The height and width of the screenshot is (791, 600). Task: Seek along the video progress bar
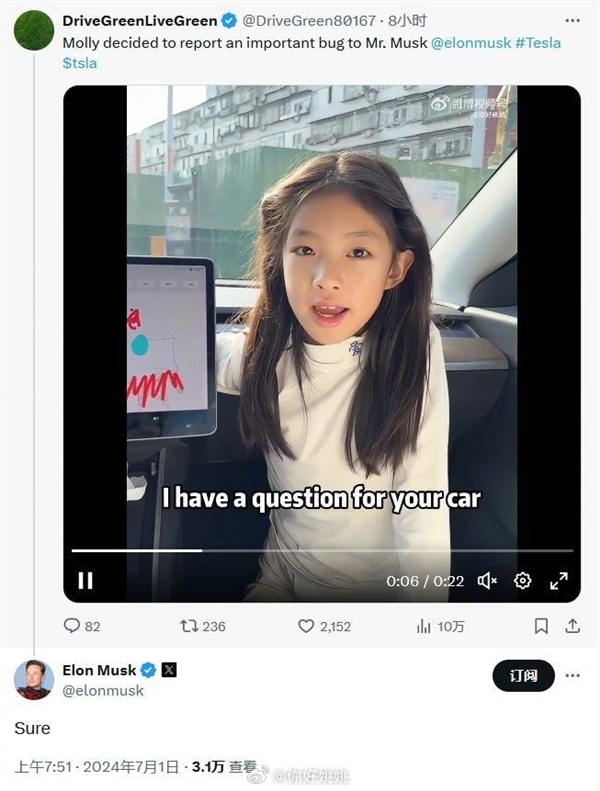(322, 550)
